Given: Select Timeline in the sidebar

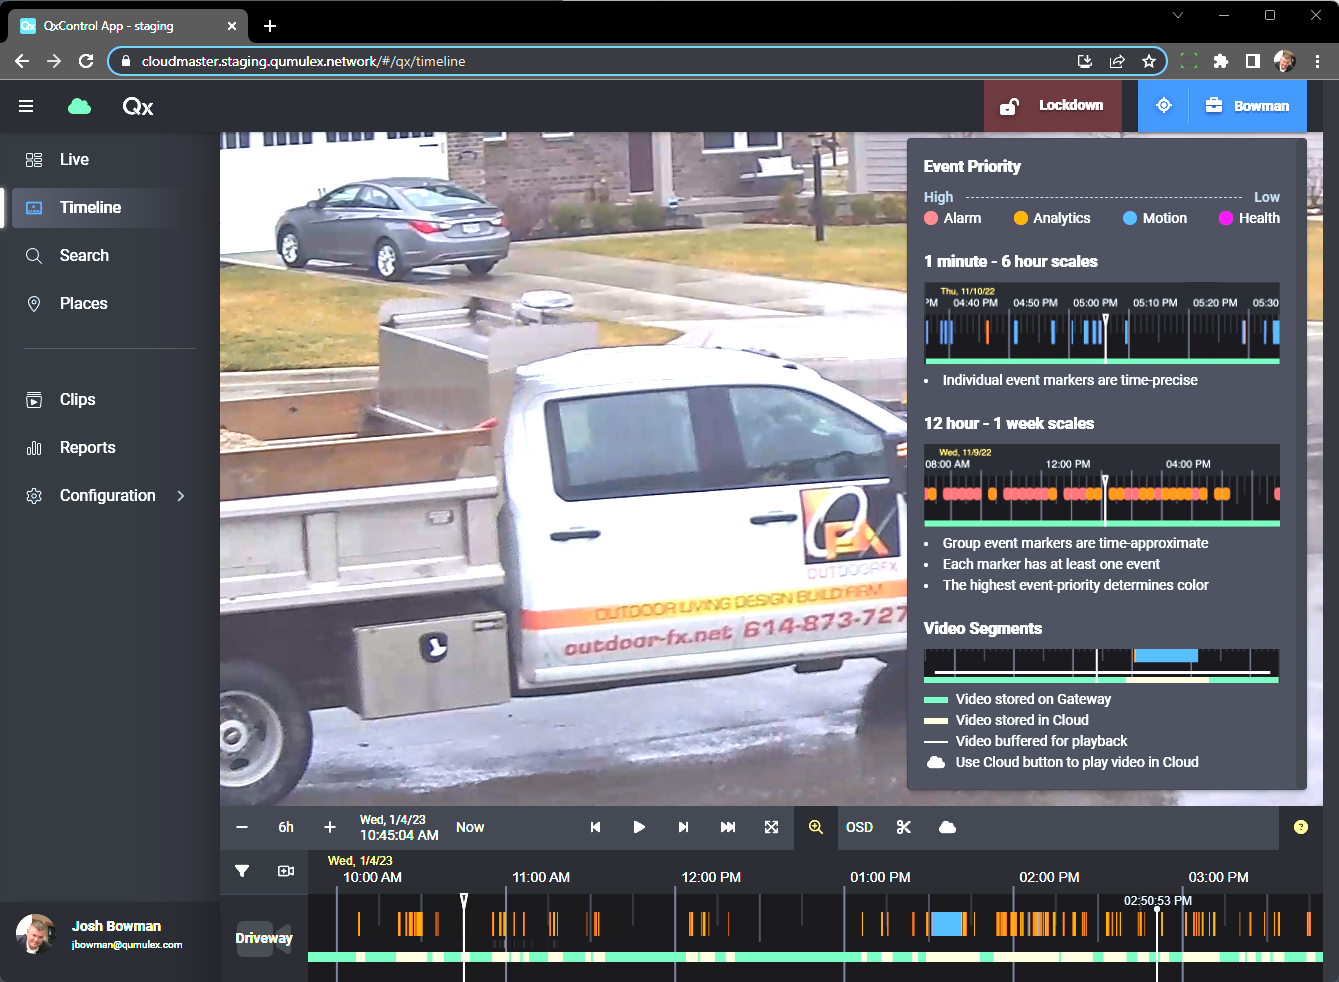Looking at the screenshot, I should (100, 208).
